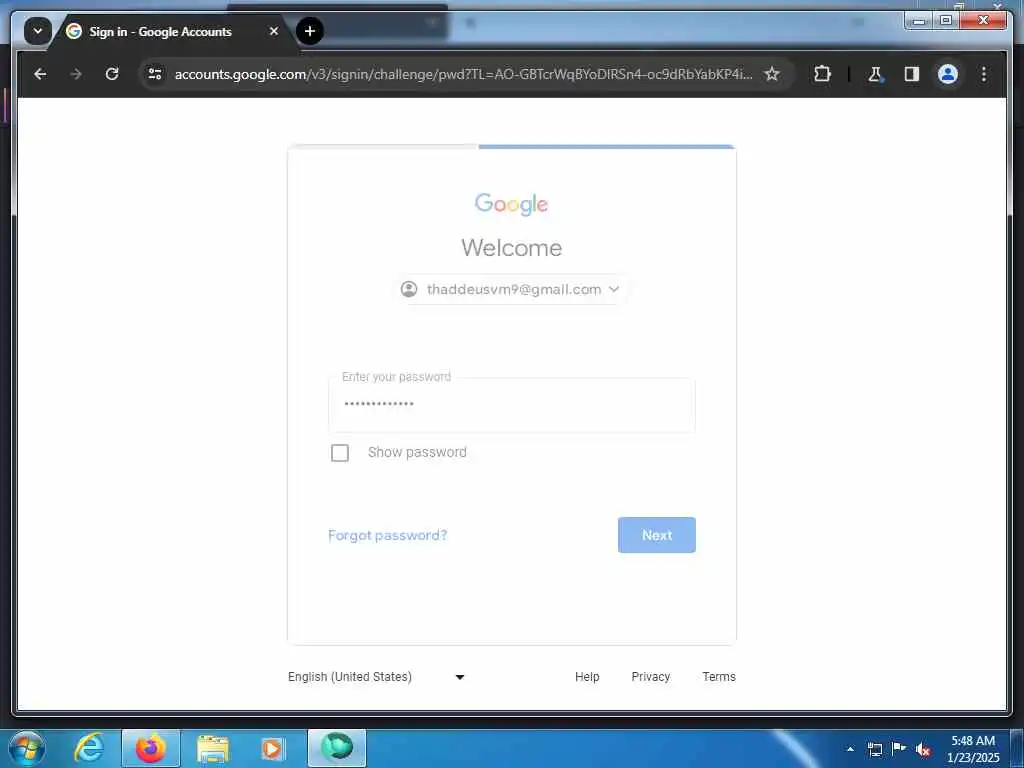This screenshot has height=768, width=1024.
Task: Open a new tab with plus button
Action: (310, 31)
